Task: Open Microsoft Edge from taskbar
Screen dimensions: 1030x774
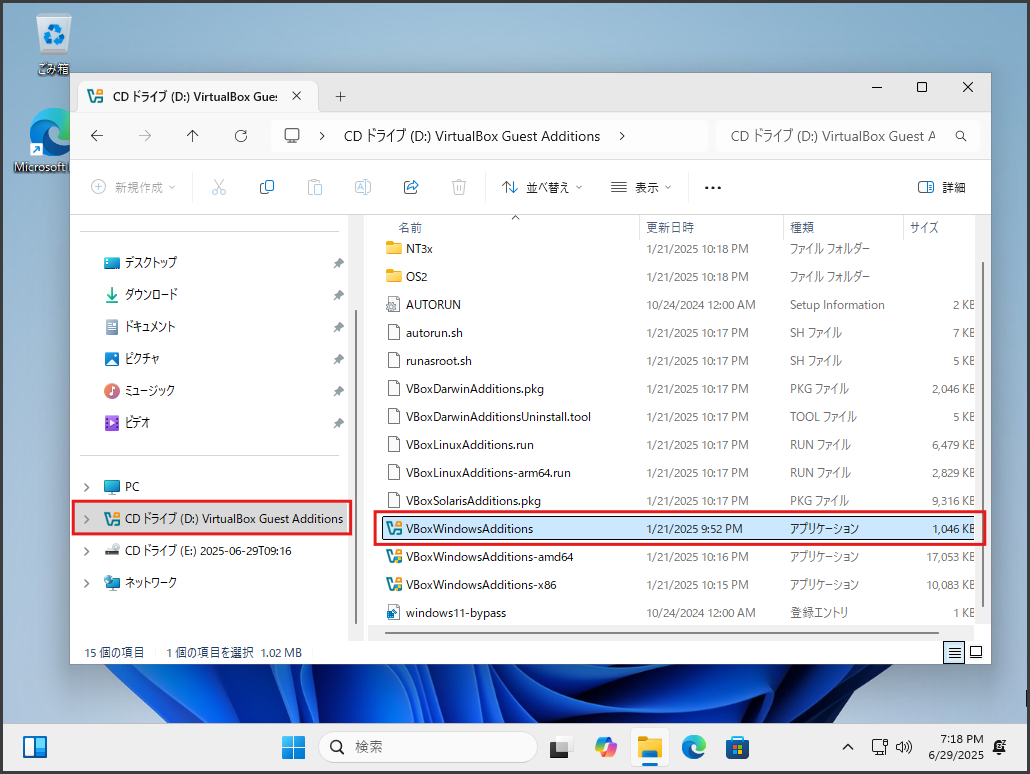Action: (x=694, y=747)
